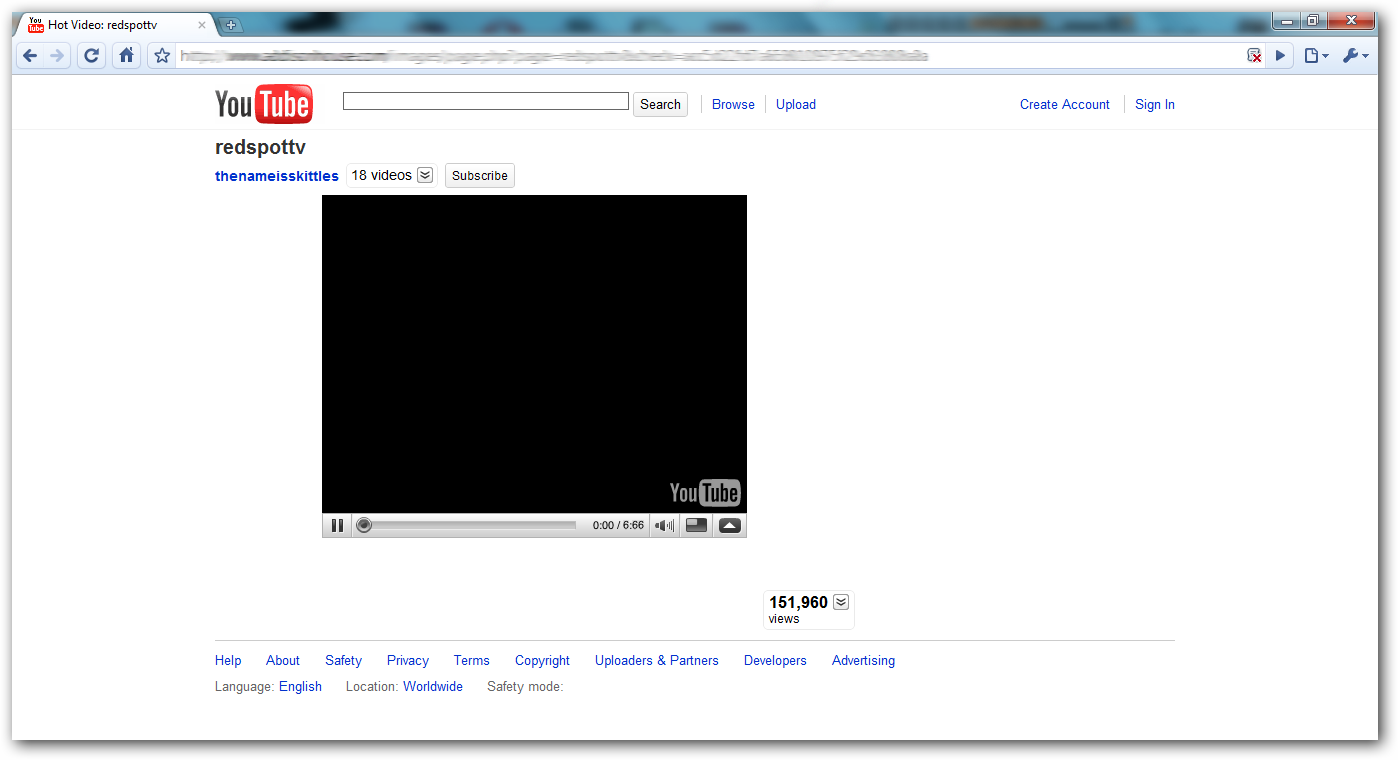Open the Upload link

796,104
